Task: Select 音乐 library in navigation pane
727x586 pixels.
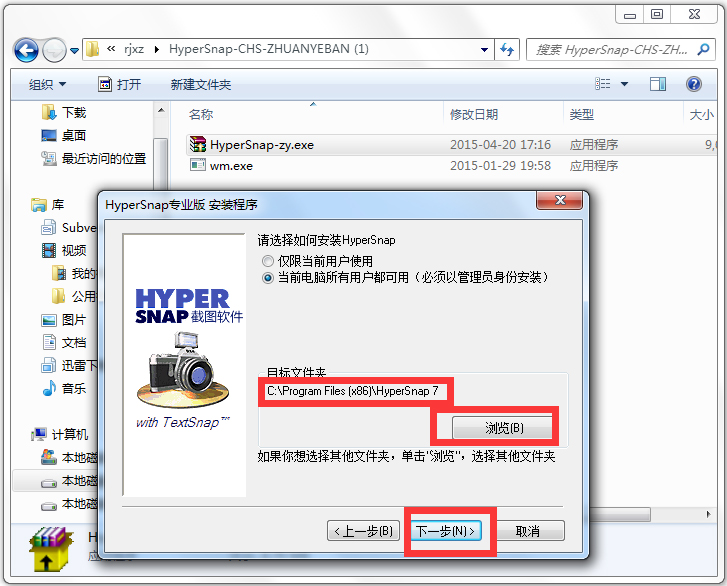Action: click(64, 389)
